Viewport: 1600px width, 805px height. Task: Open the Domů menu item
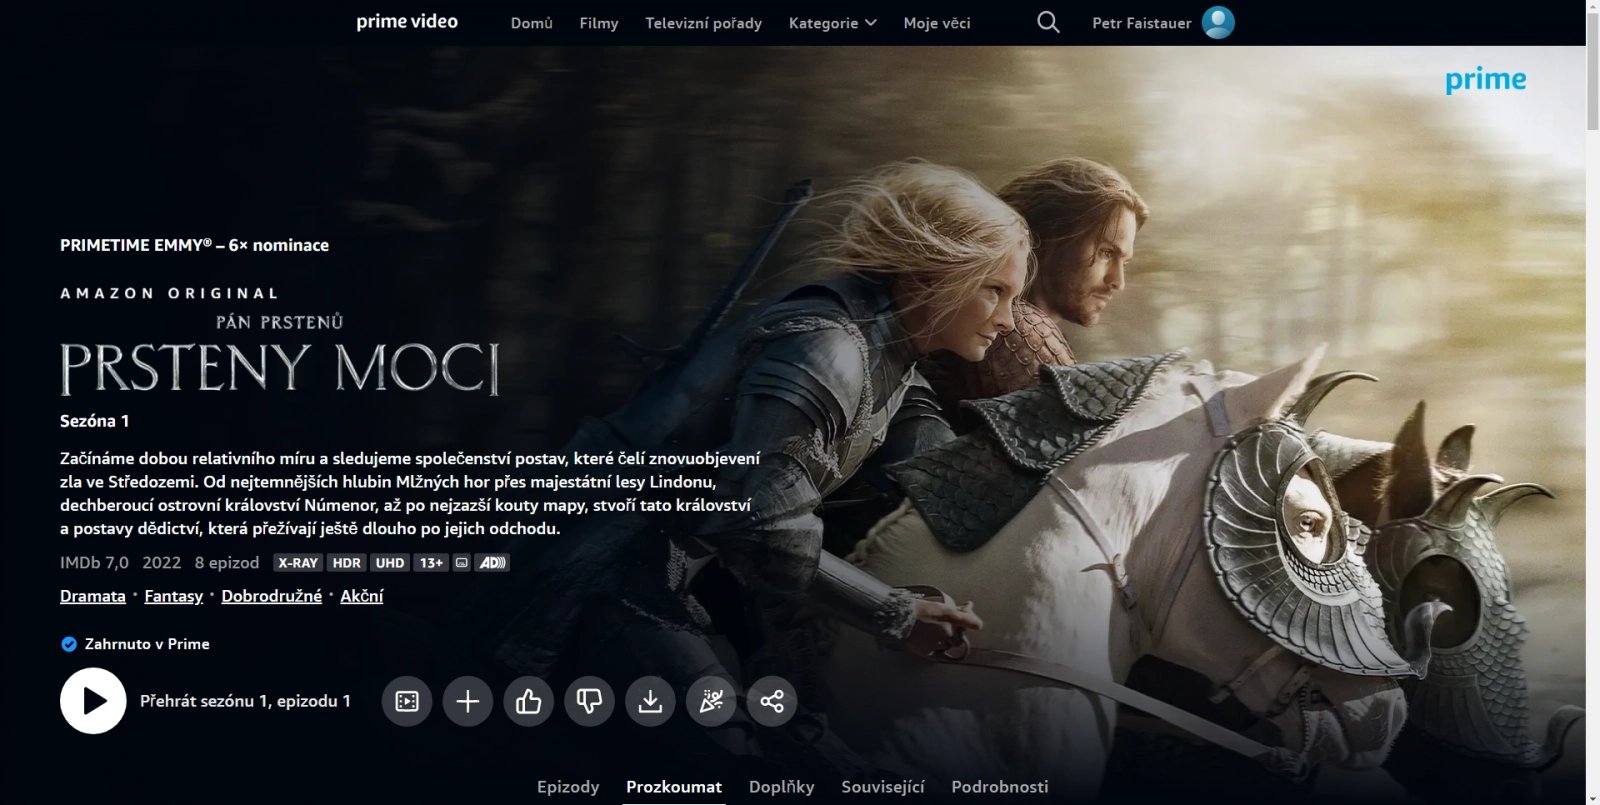tap(532, 23)
